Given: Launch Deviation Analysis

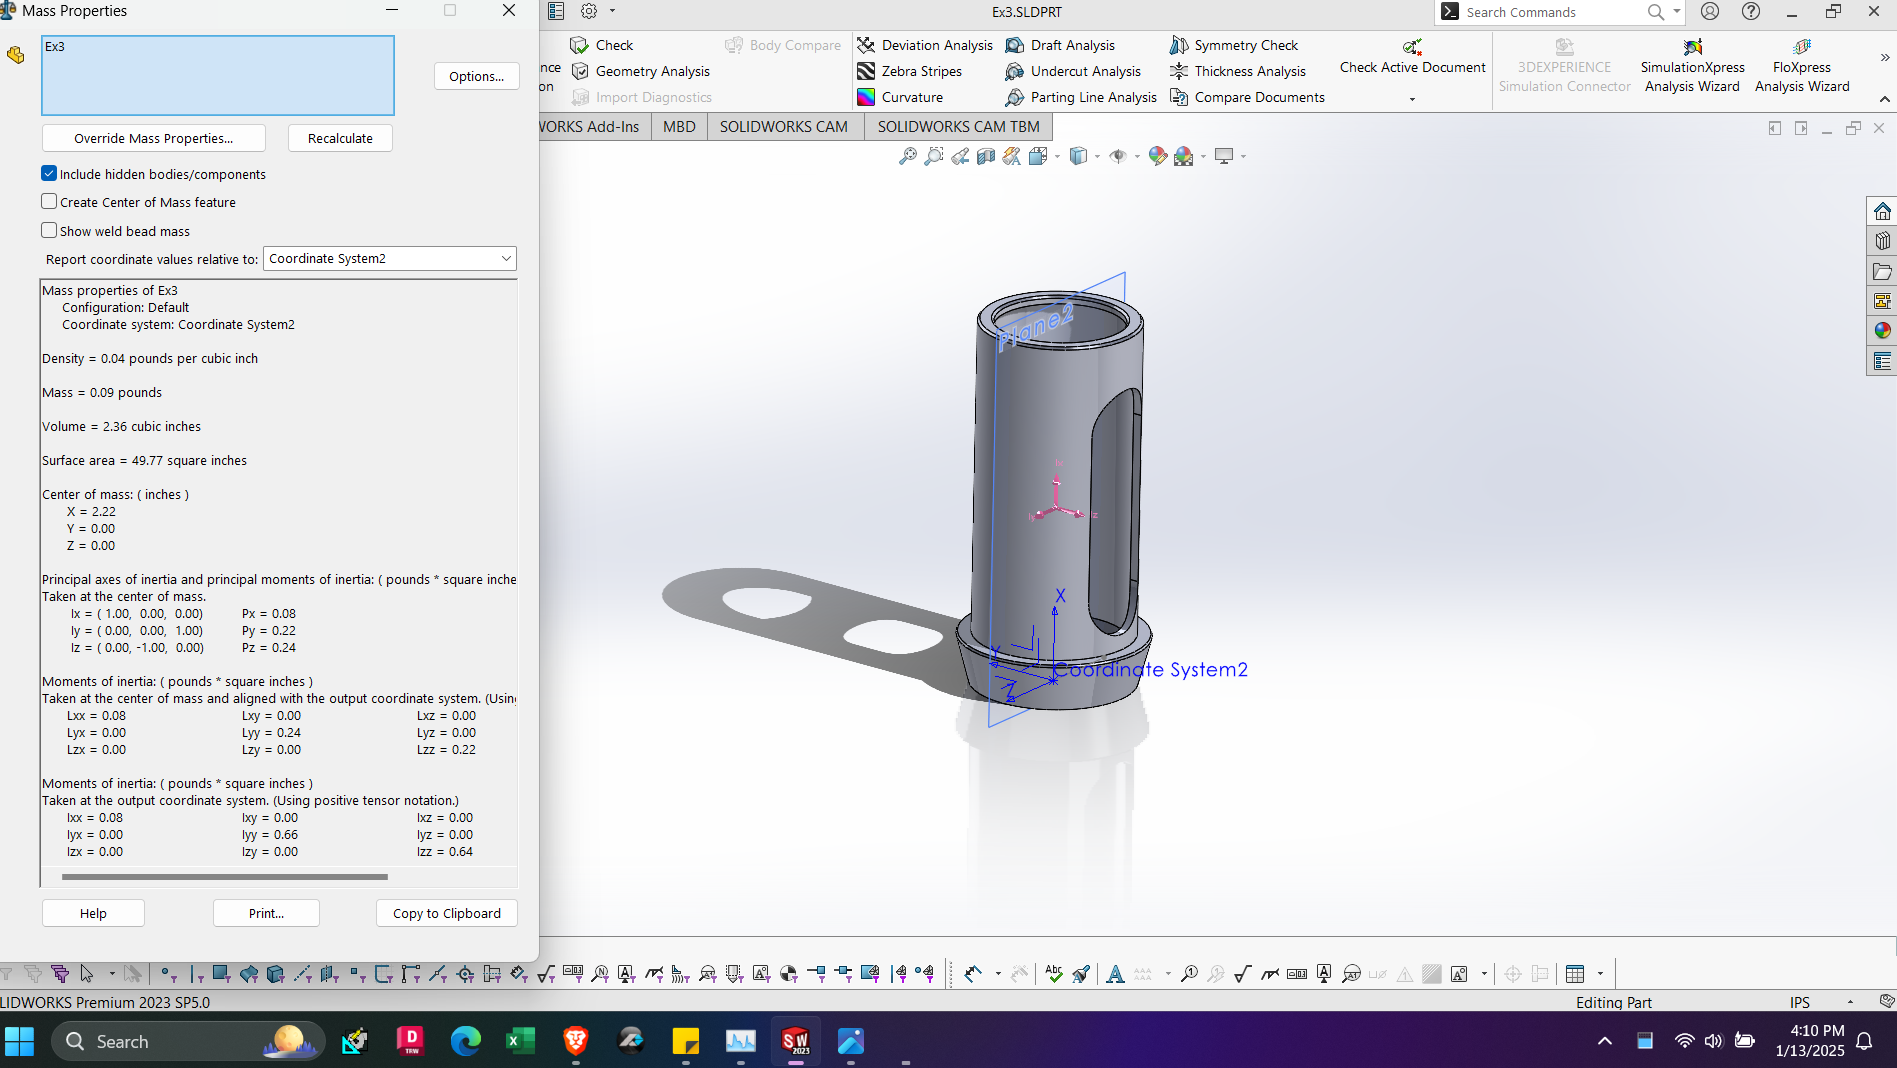Looking at the screenshot, I should click(925, 45).
